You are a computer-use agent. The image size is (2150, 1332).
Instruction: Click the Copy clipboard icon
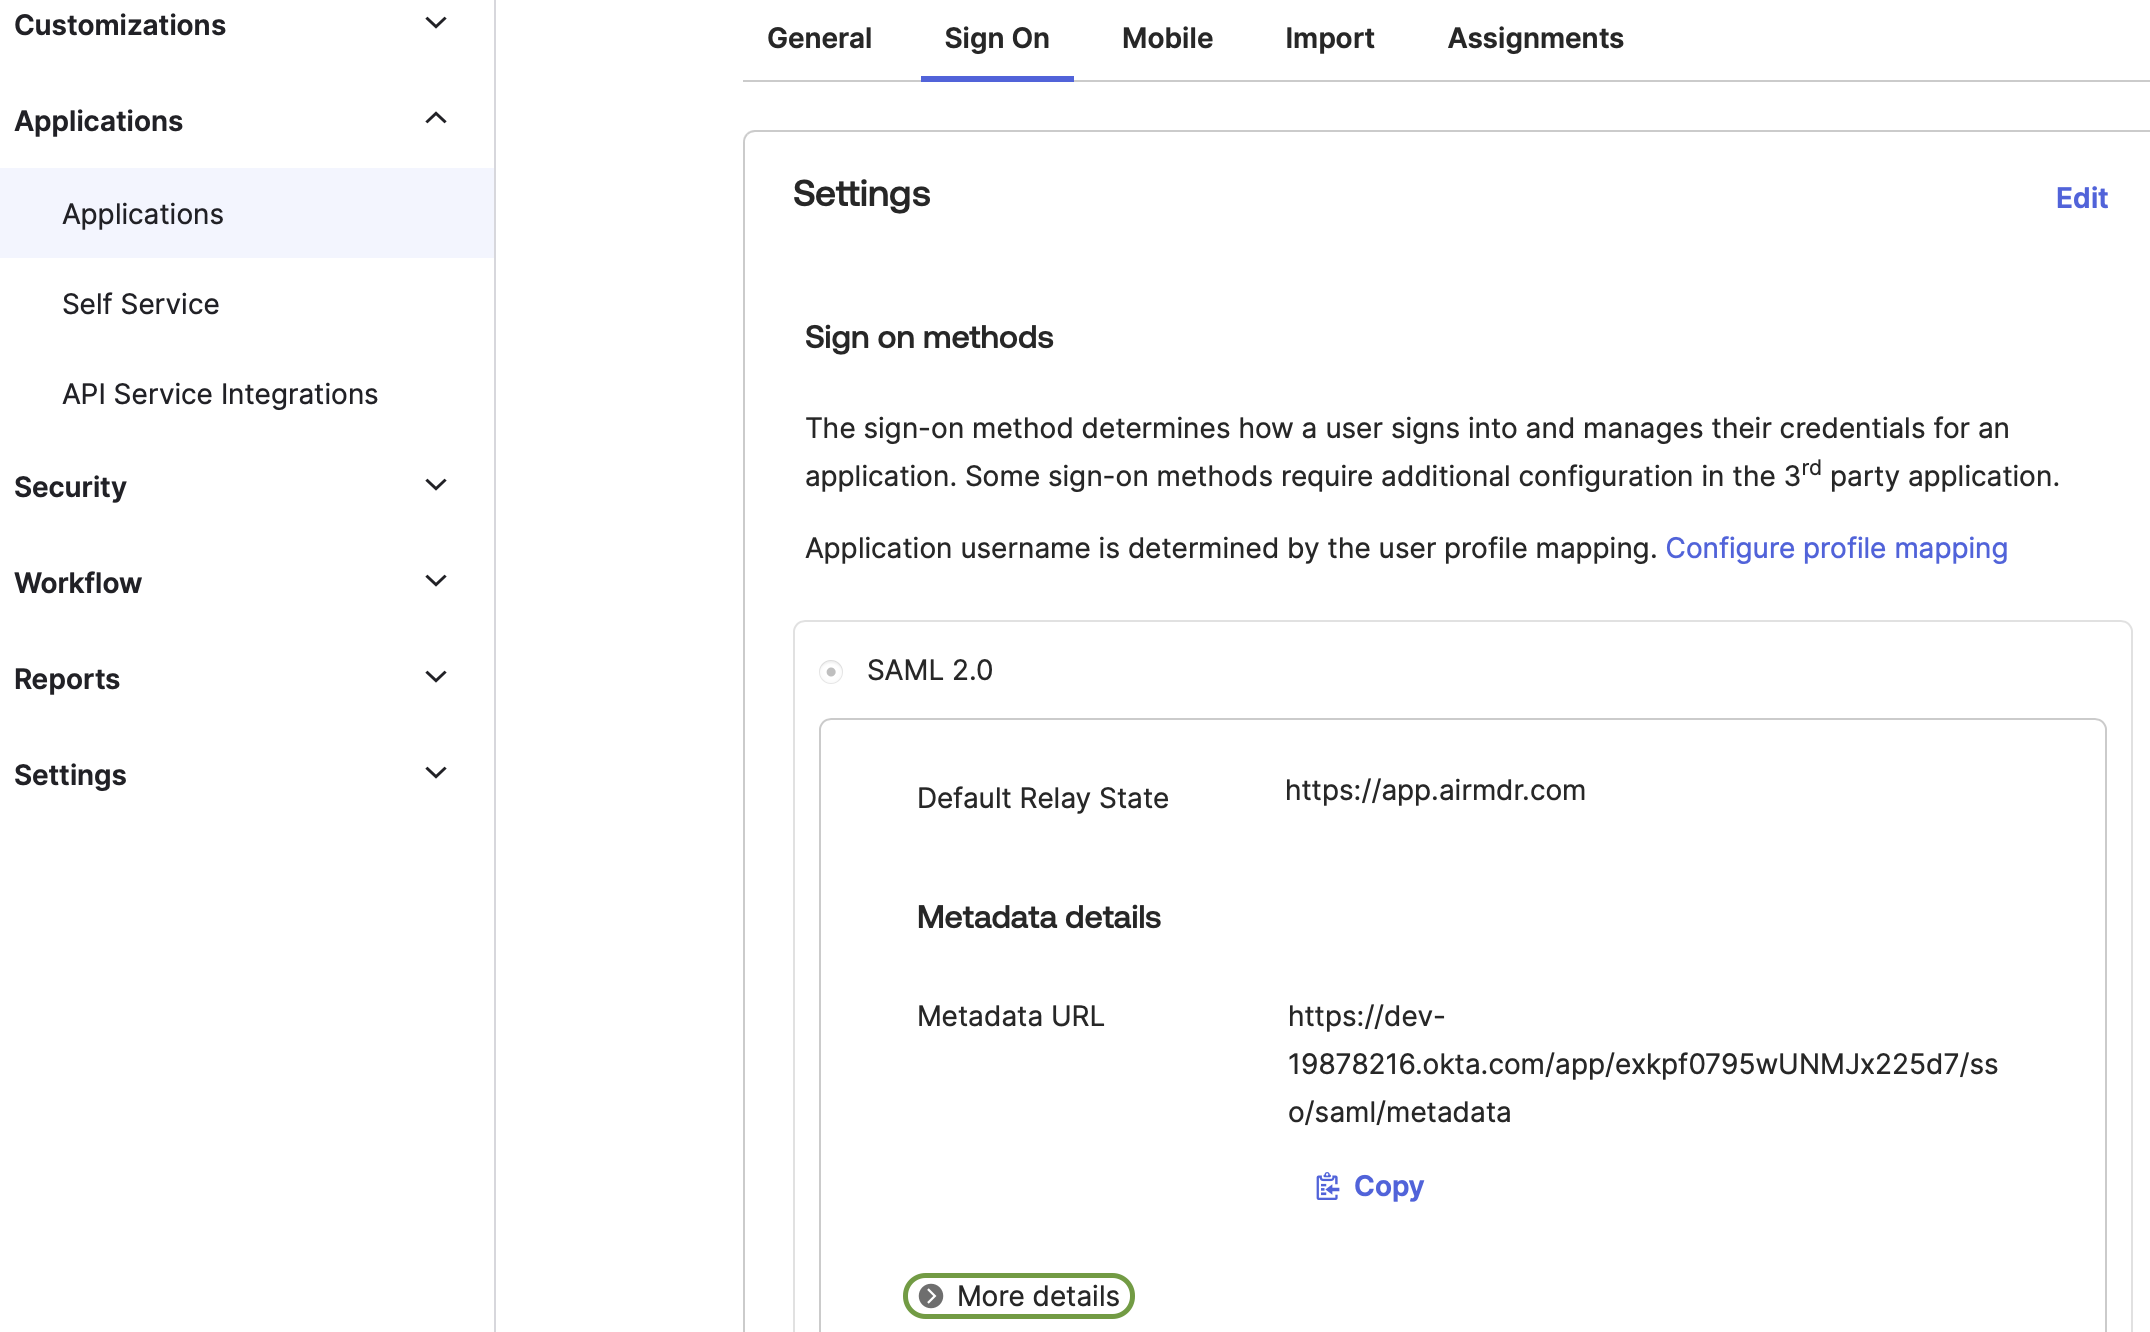tap(1327, 1186)
